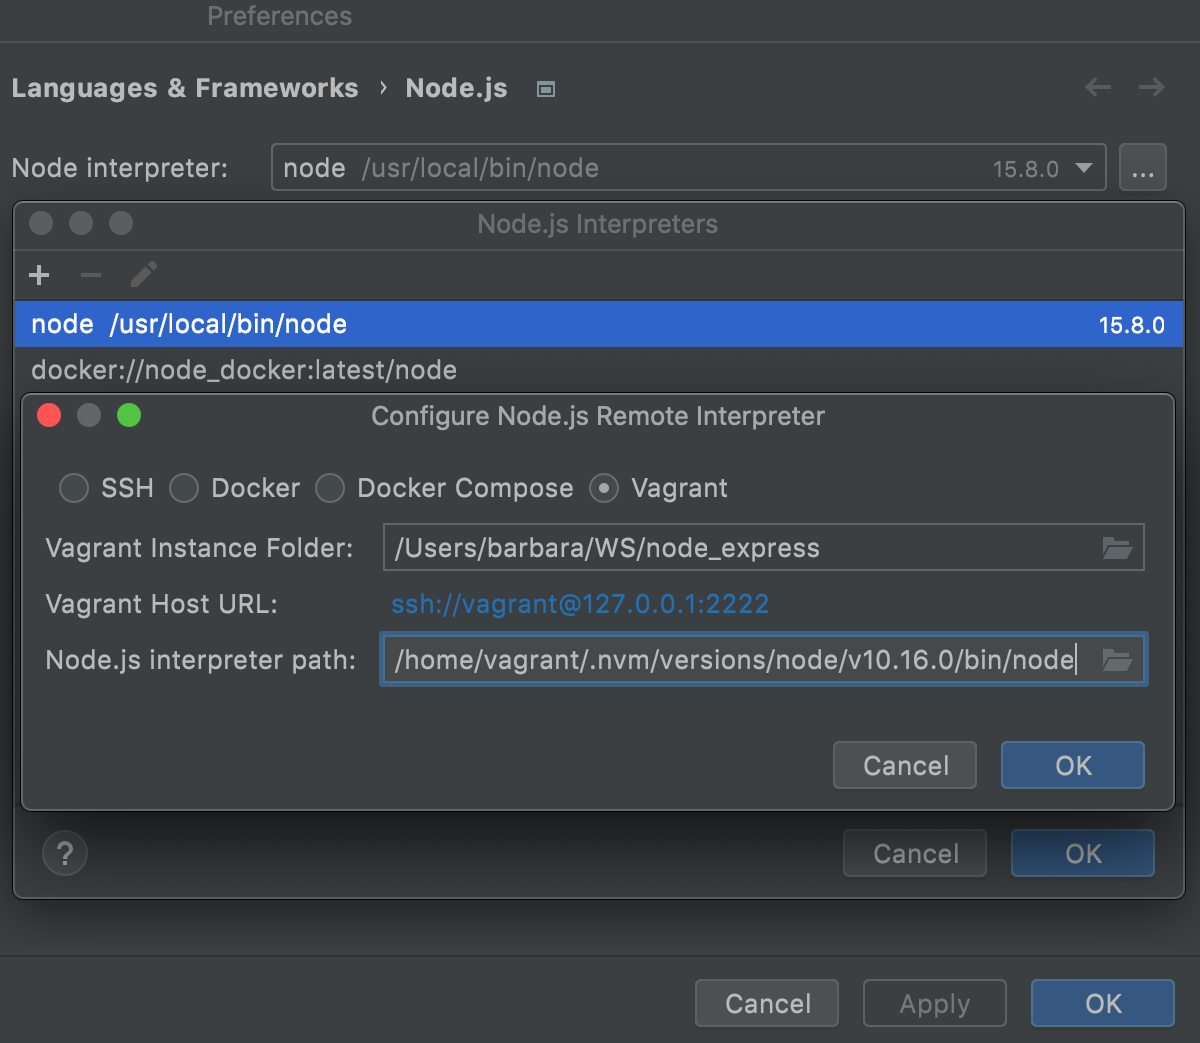Open Languages & Frameworks breadcrumb
Image resolution: width=1200 pixels, height=1043 pixels.
[x=184, y=88]
